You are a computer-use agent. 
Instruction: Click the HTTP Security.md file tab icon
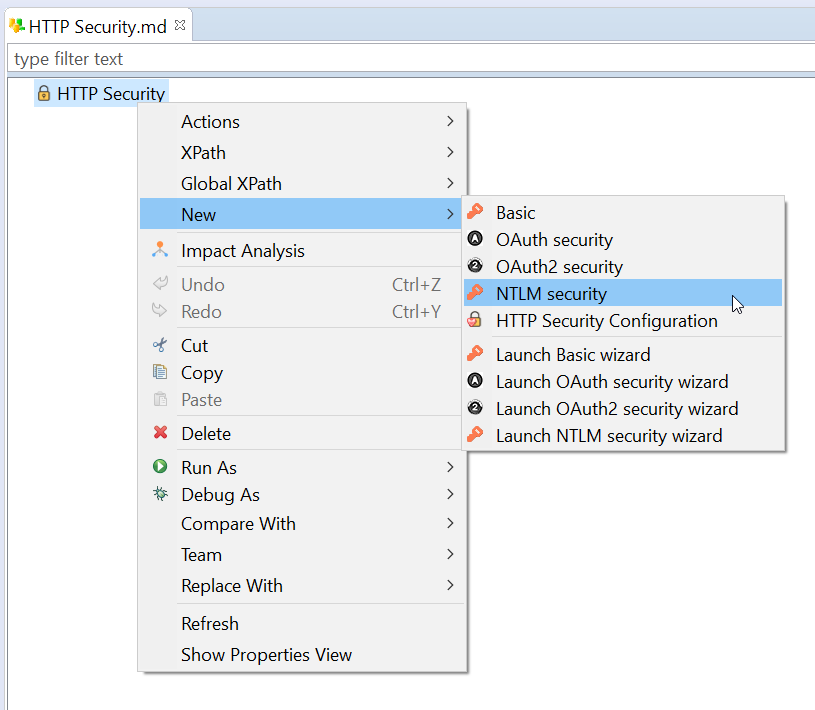17,25
